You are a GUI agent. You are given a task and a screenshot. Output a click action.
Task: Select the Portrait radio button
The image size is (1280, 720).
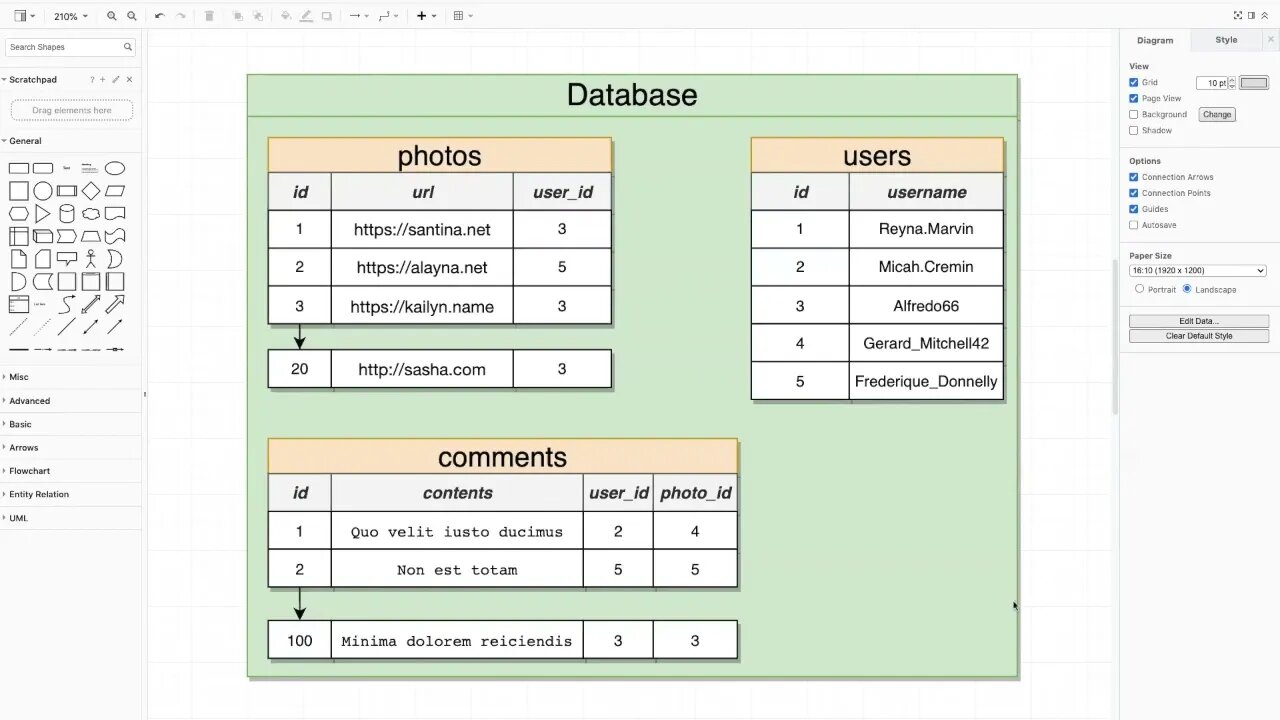(x=1140, y=289)
